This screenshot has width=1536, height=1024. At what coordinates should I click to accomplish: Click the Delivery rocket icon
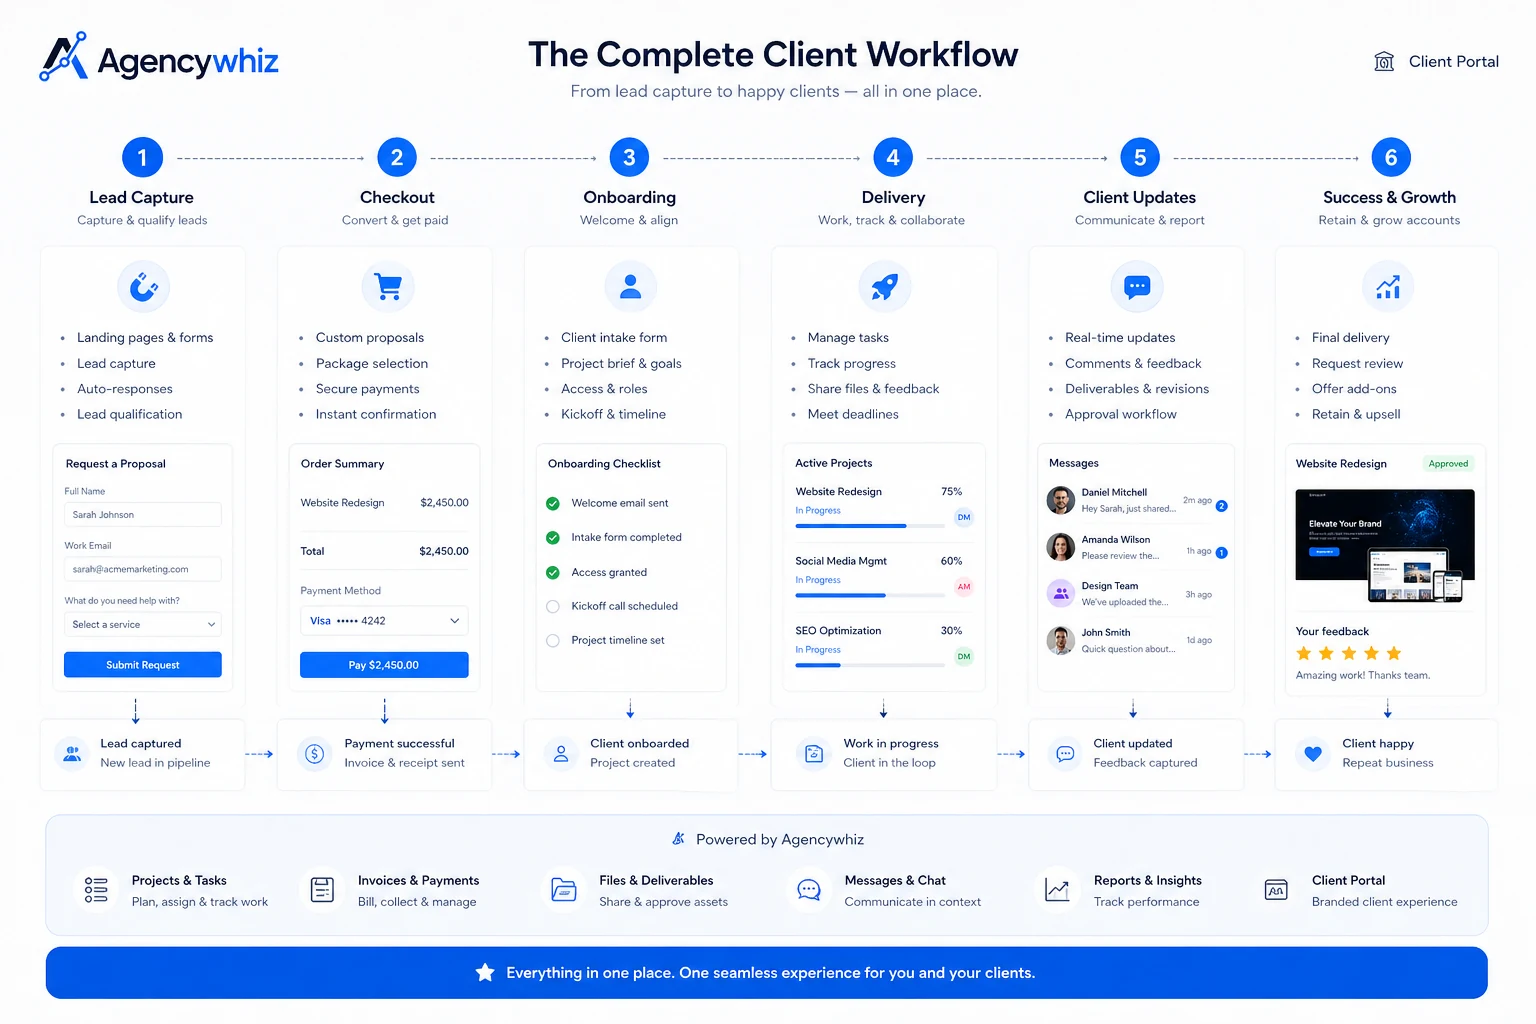(884, 287)
